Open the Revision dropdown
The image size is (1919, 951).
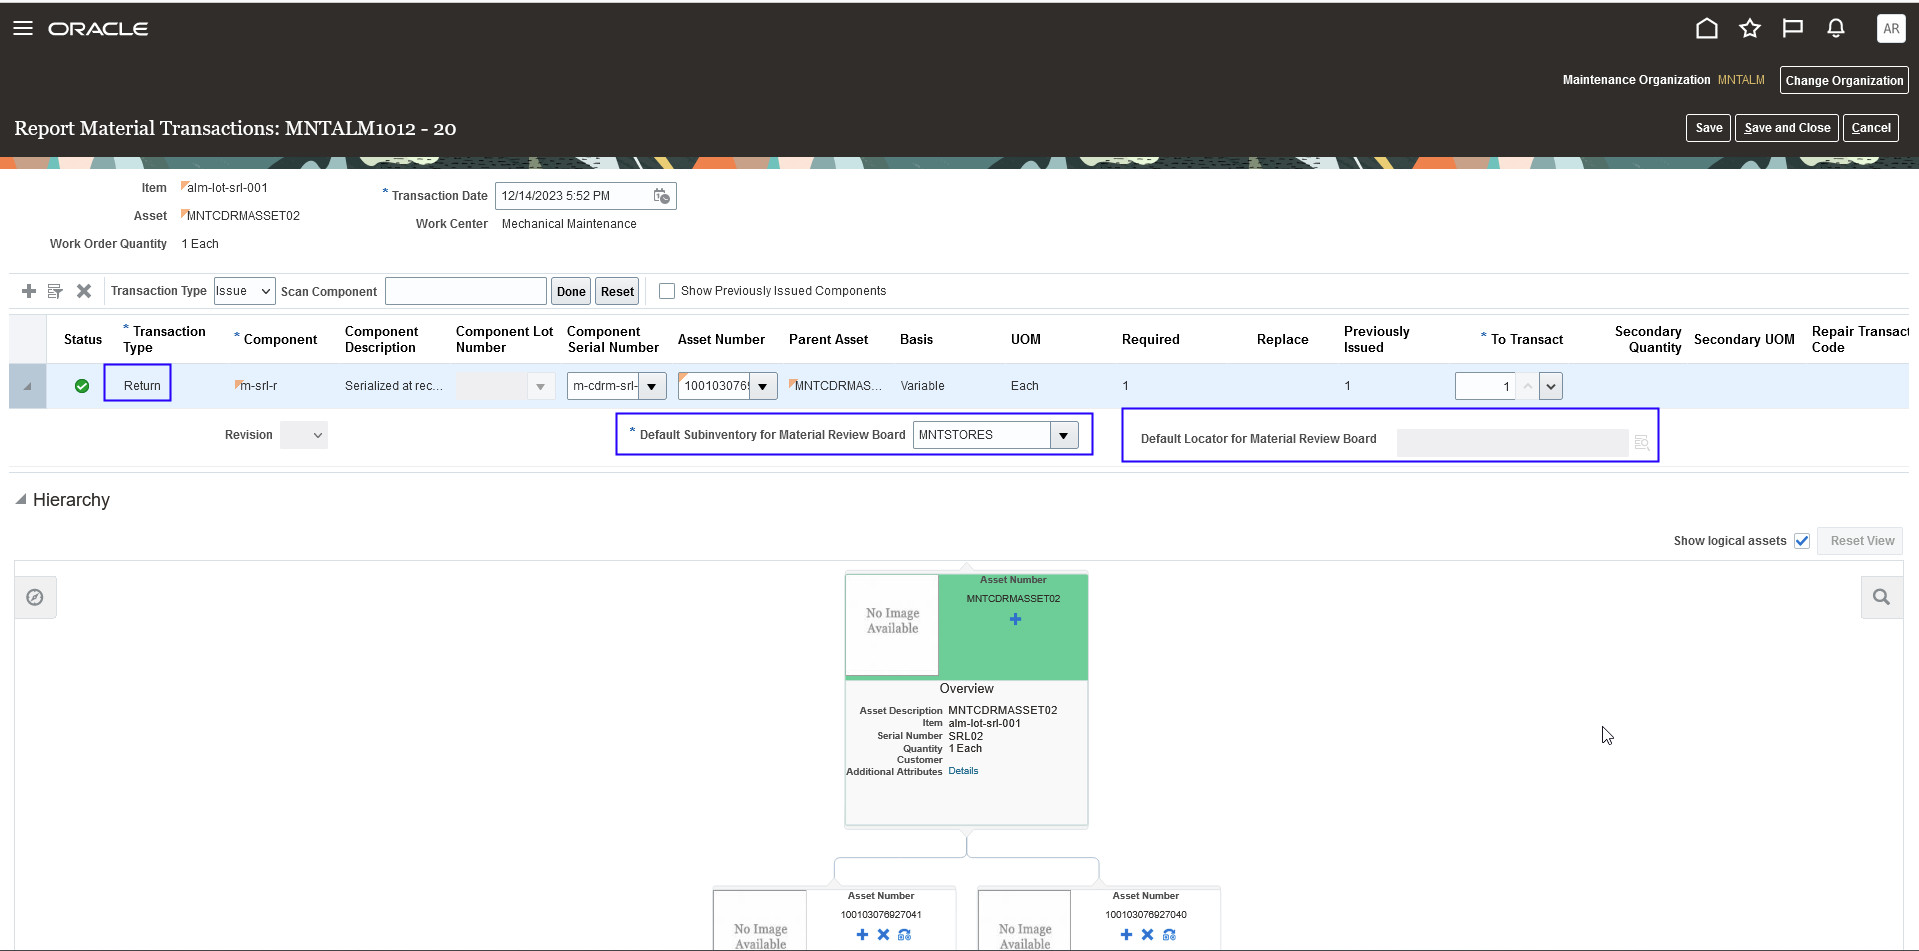tap(304, 435)
